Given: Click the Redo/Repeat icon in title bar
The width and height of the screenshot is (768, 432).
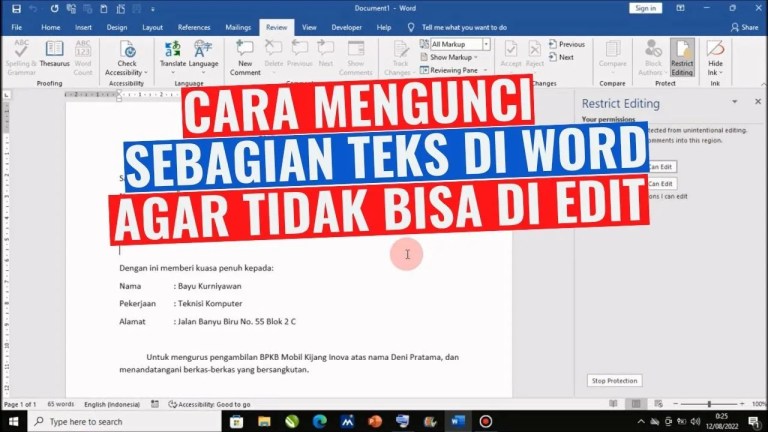Looking at the screenshot, I should 54,8.
